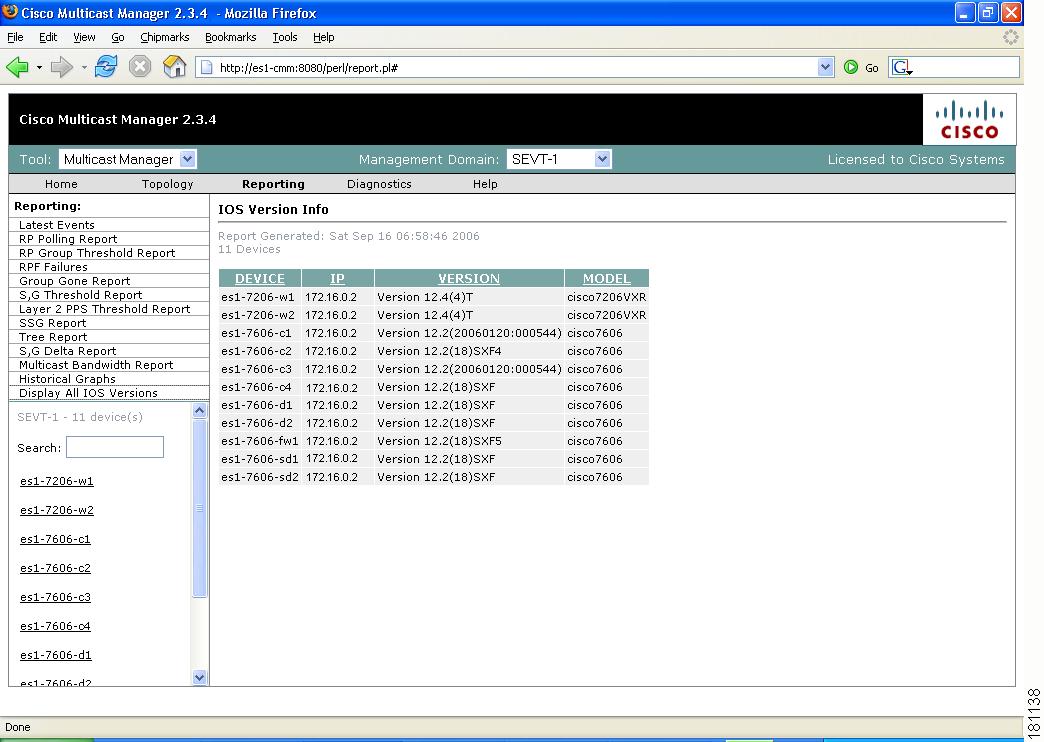Open the RPF Failures report
Viewport: 1044px width, 742px height.
[x=53, y=267]
